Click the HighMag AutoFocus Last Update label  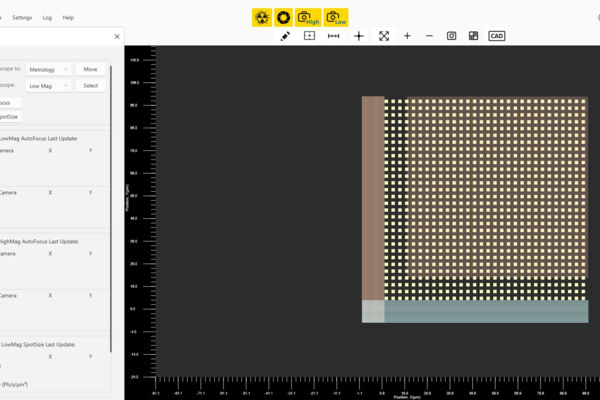(x=39, y=242)
